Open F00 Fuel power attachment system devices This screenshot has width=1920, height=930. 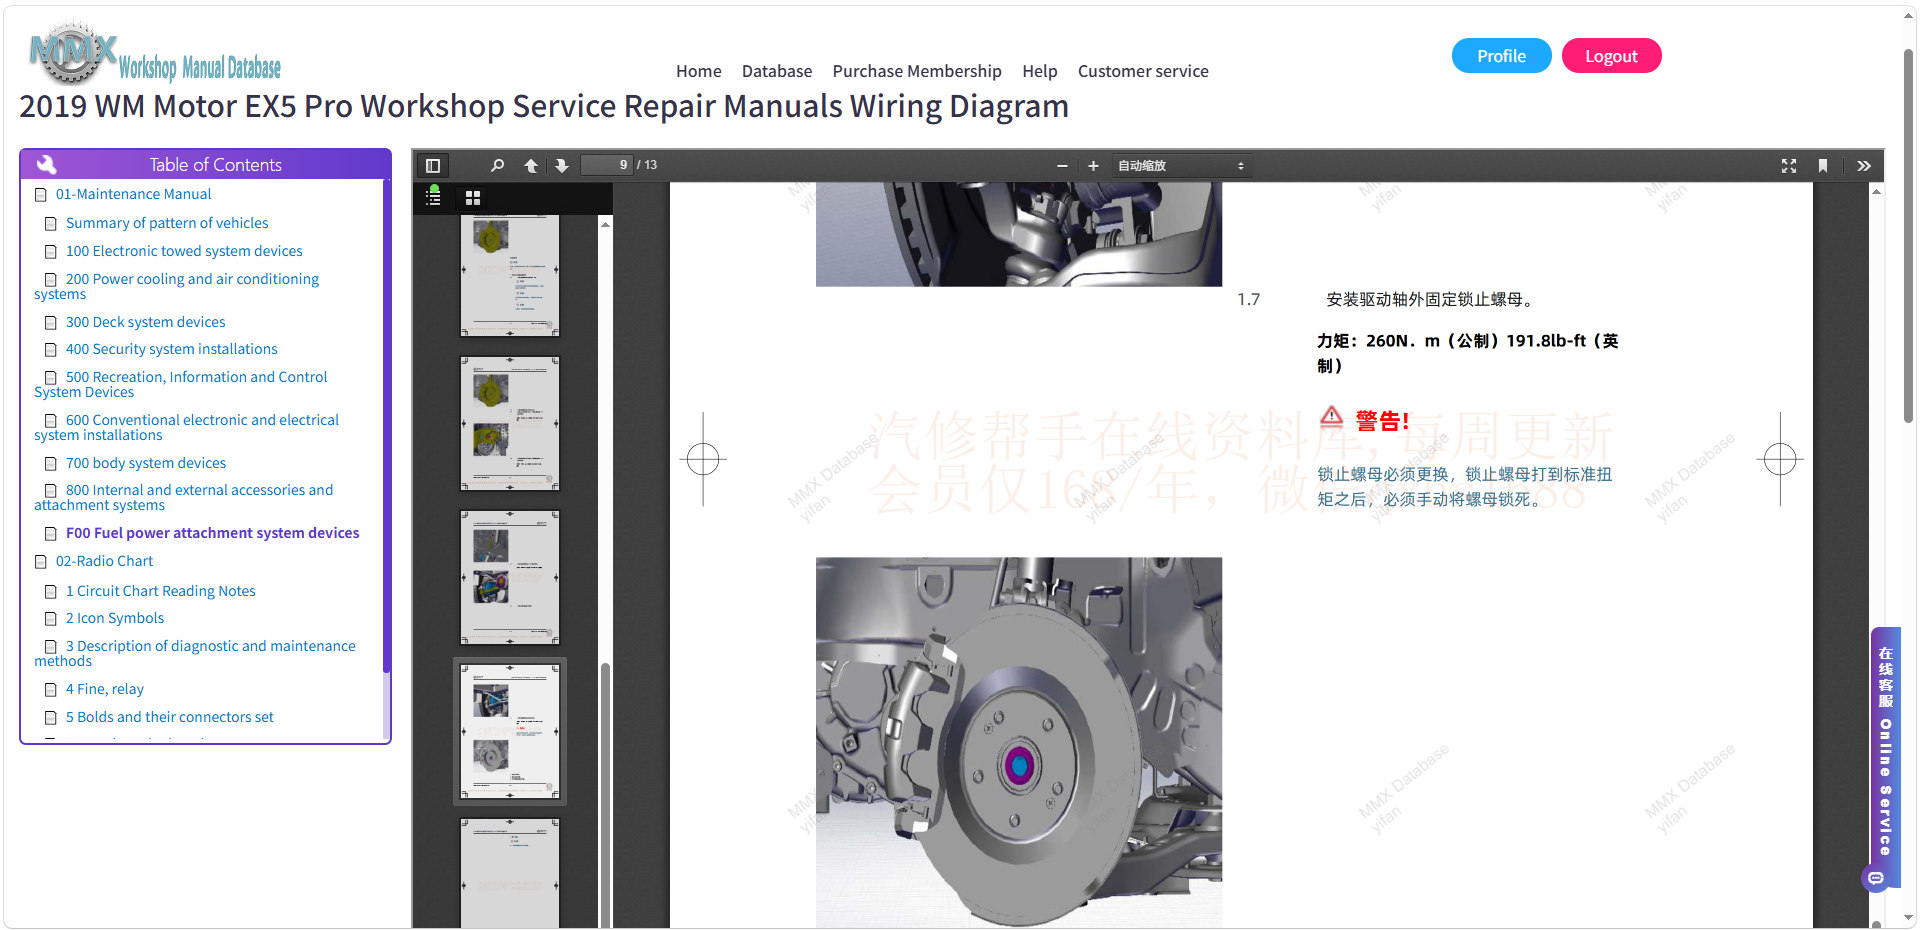212,533
